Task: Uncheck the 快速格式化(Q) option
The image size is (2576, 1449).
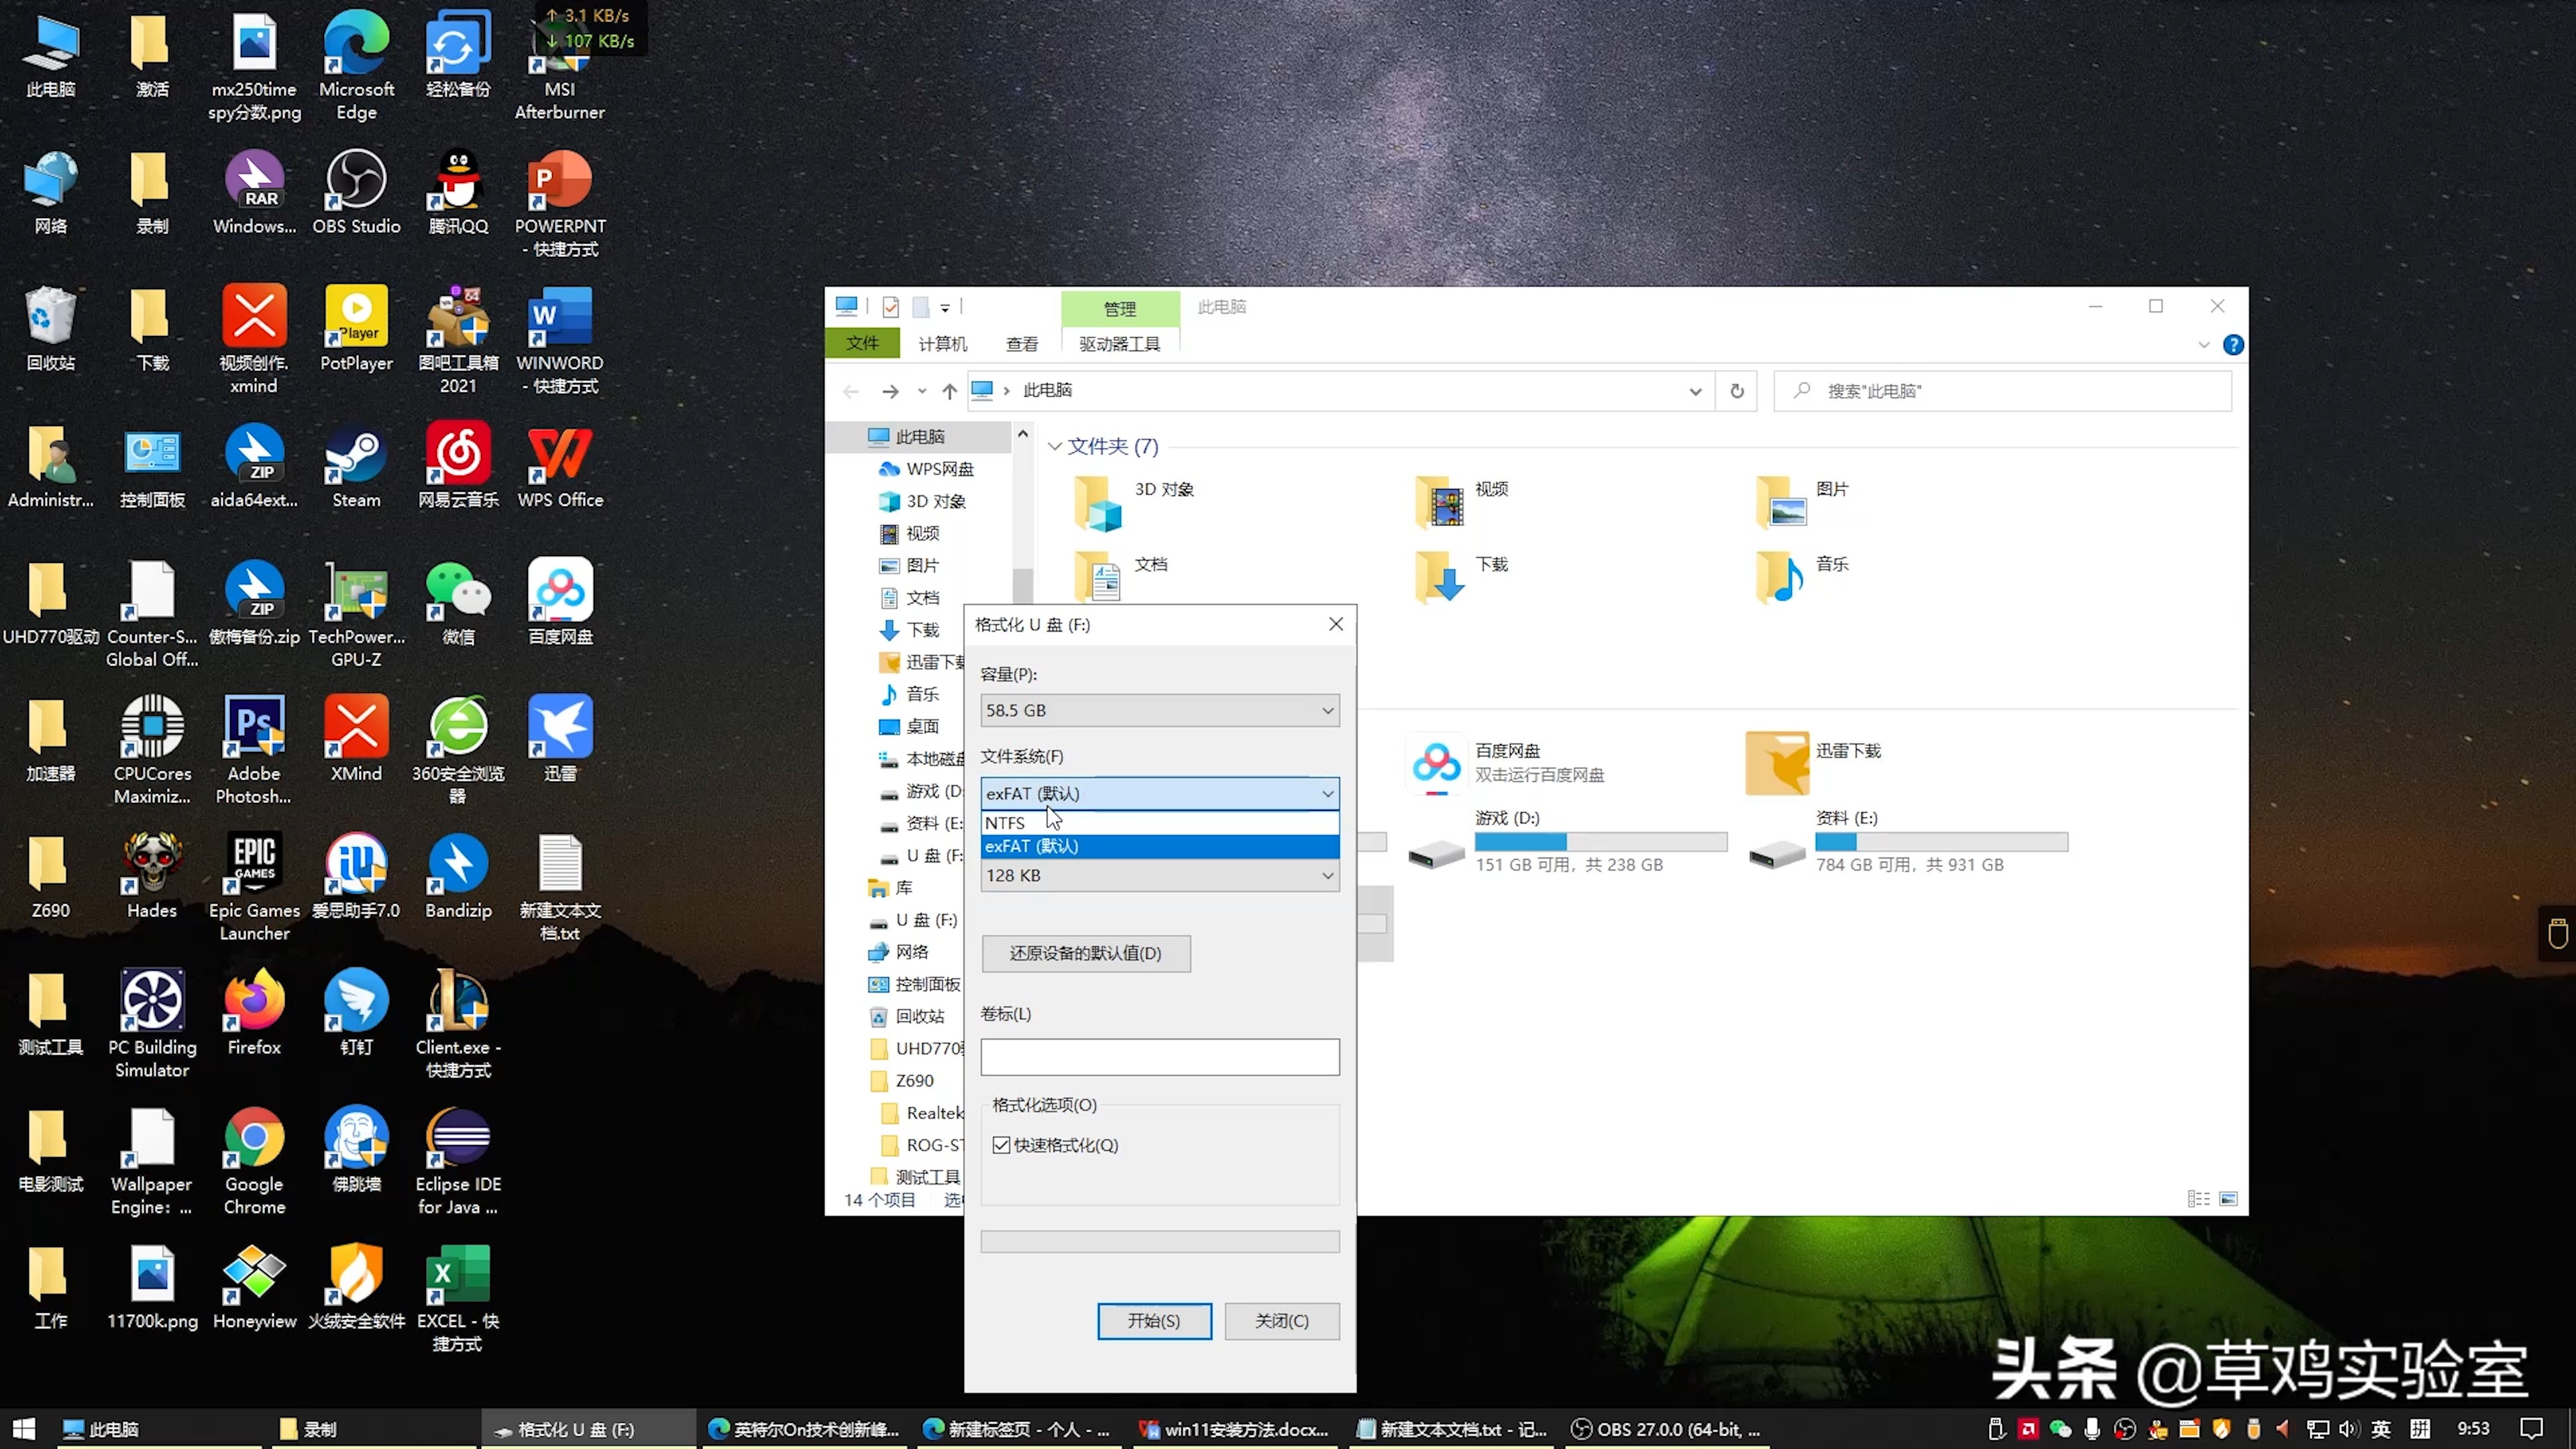Action: (1001, 1144)
